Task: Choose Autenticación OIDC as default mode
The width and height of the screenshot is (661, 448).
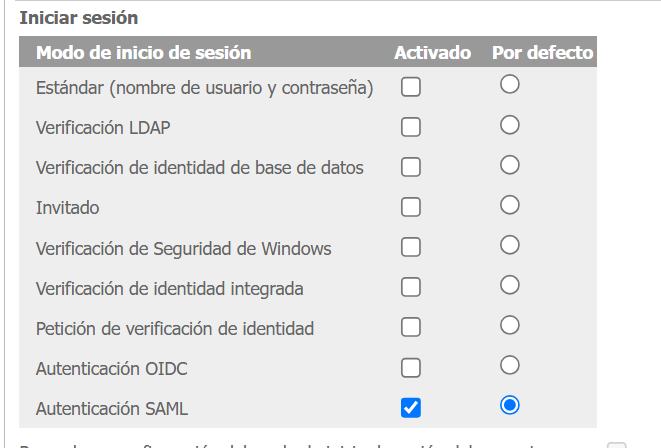Action: tap(510, 365)
